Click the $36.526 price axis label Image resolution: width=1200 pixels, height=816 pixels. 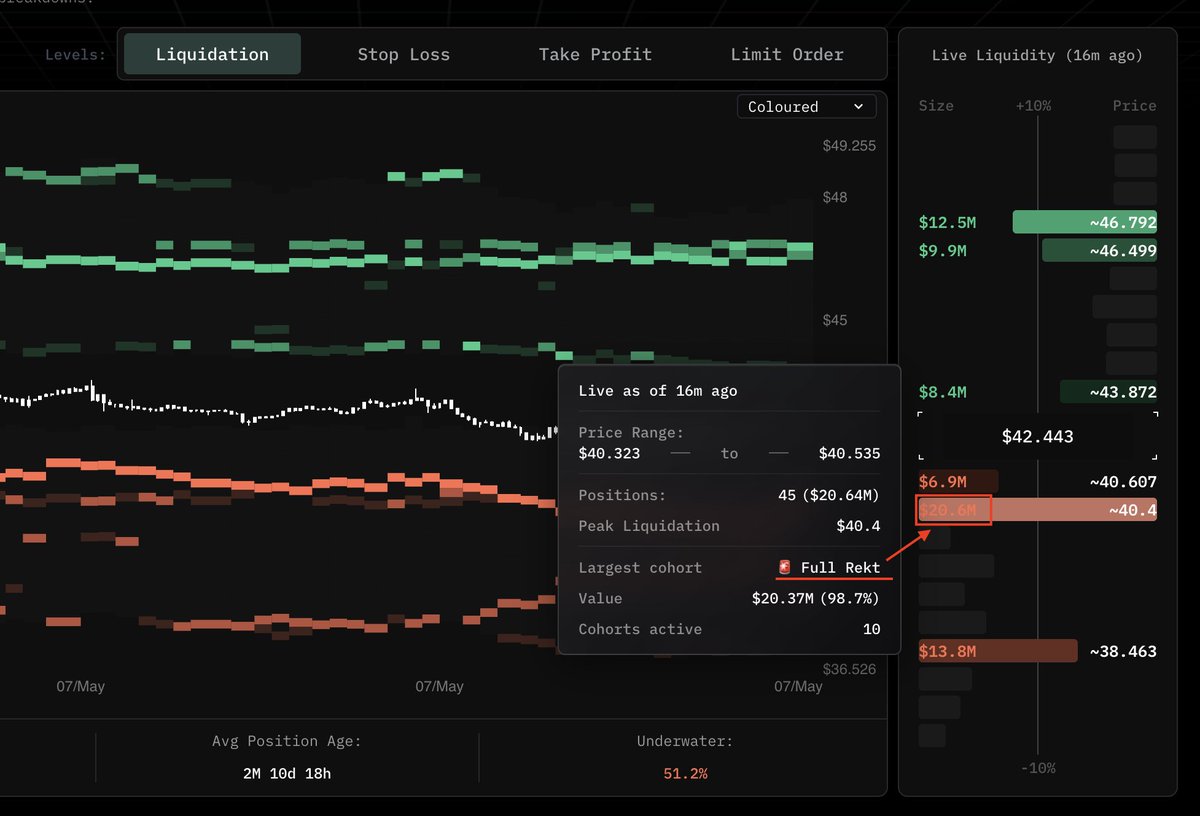pyautogui.click(x=849, y=668)
